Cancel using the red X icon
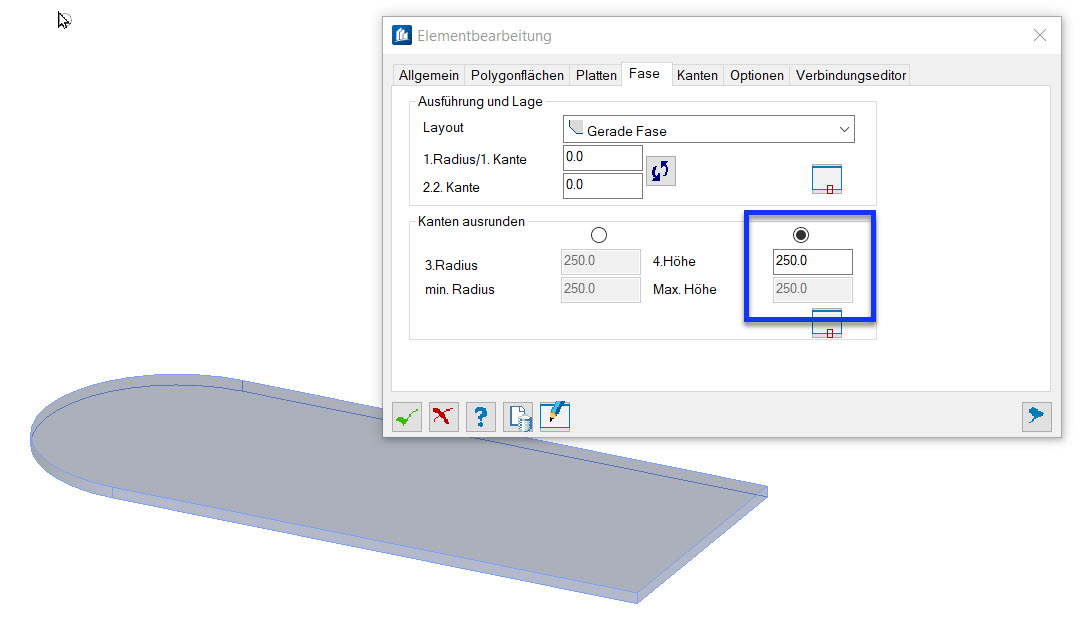Viewport: 1089px width, 623px height. coord(443,417)
